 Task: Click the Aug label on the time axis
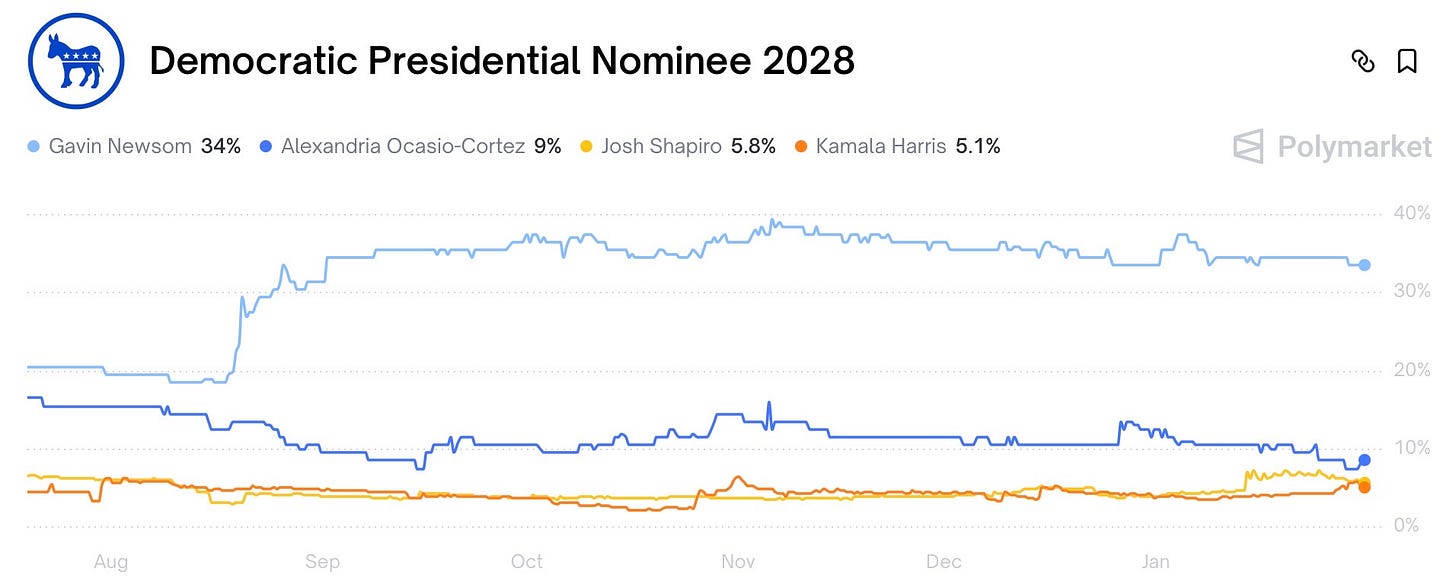(x=111, y=562)
